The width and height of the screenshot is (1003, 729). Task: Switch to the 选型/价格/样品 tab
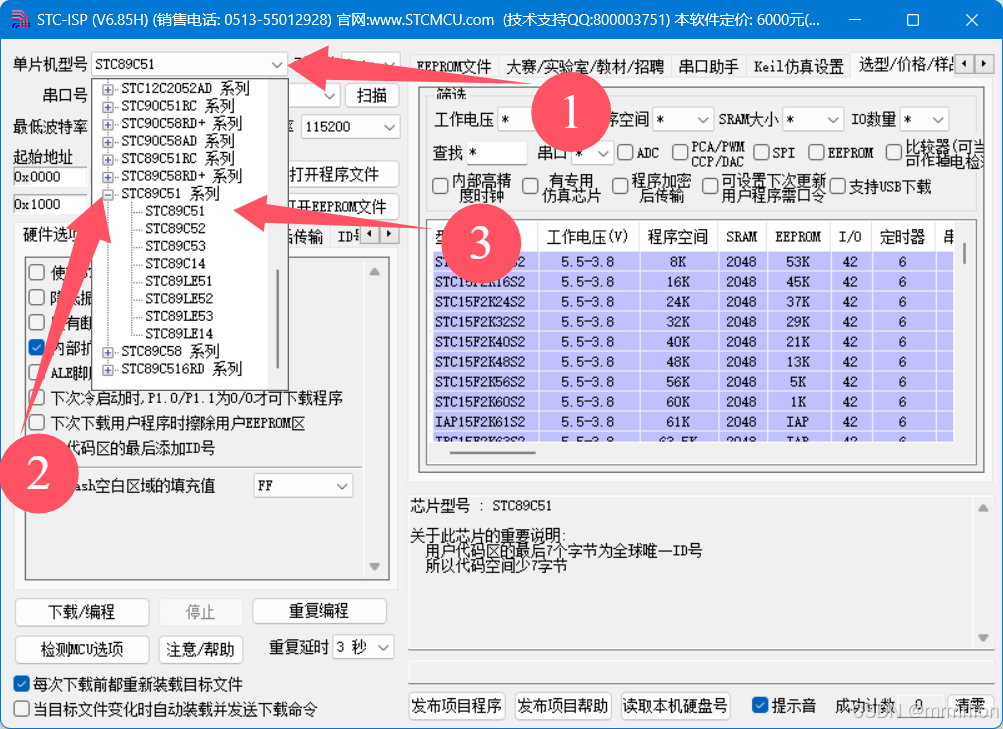[x=904, y=65]
